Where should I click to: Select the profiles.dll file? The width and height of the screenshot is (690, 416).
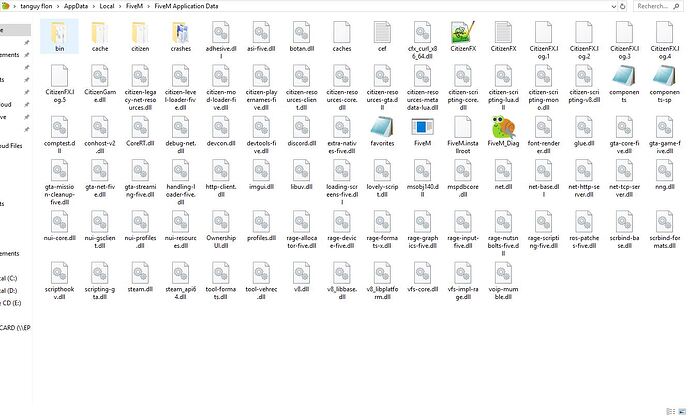[261, 226]
